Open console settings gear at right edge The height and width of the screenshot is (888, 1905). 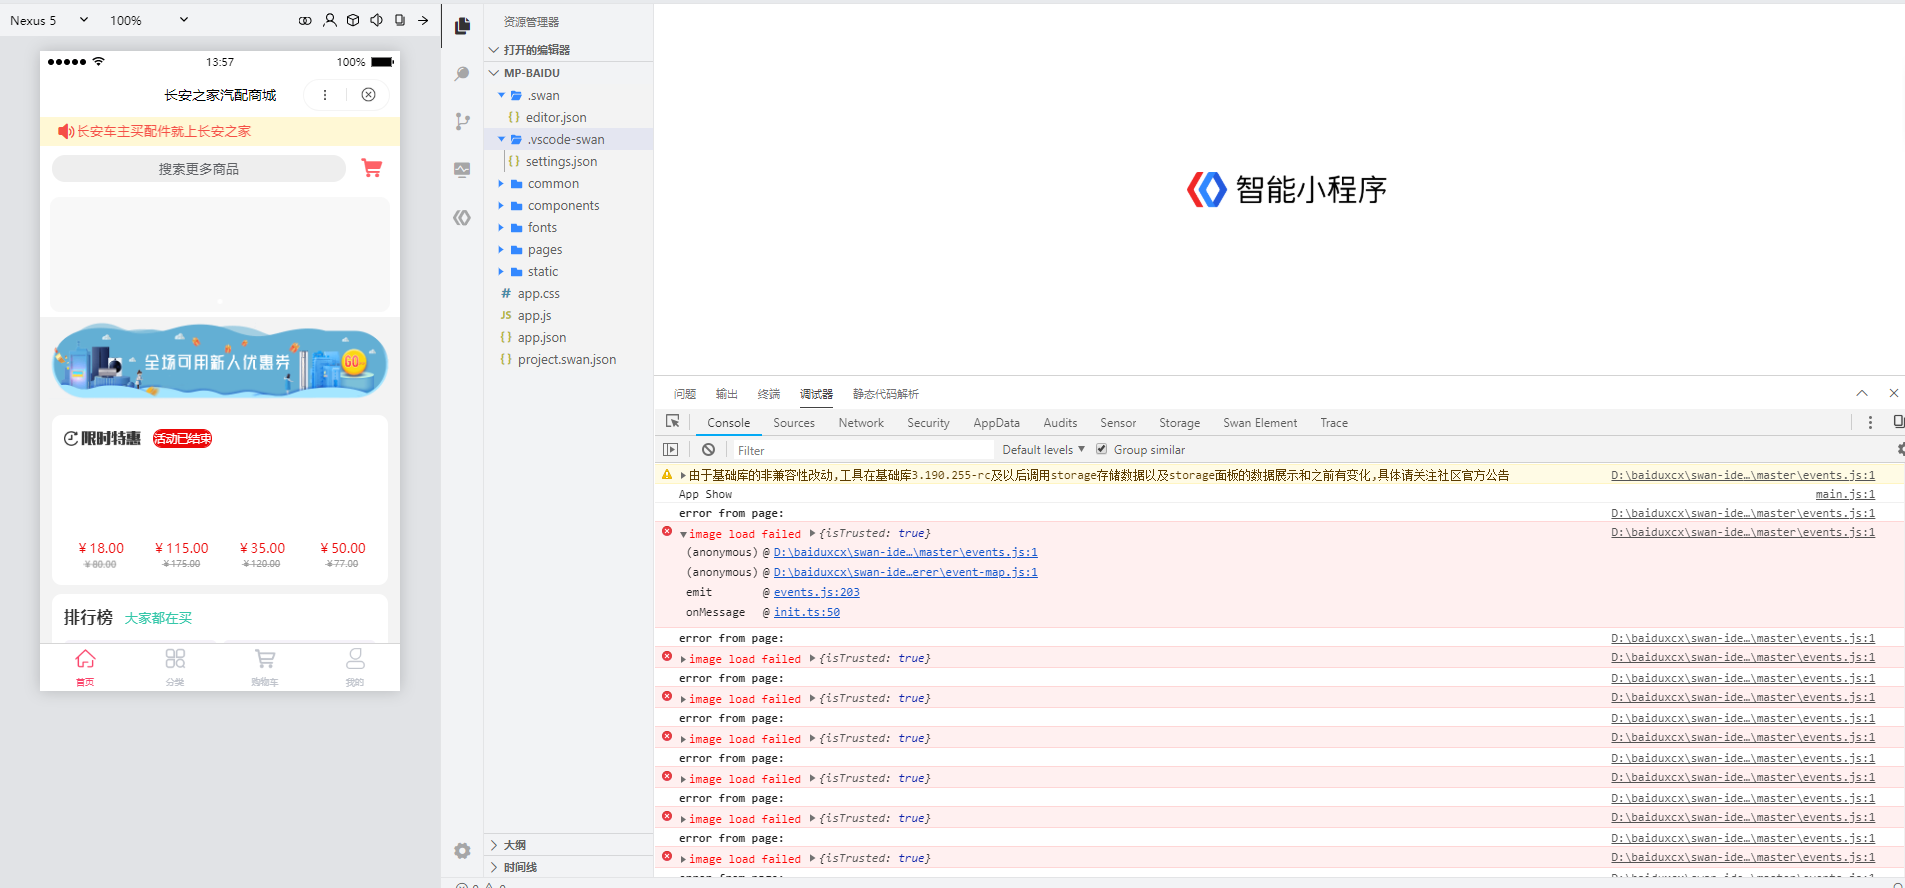coord(1900,450)
